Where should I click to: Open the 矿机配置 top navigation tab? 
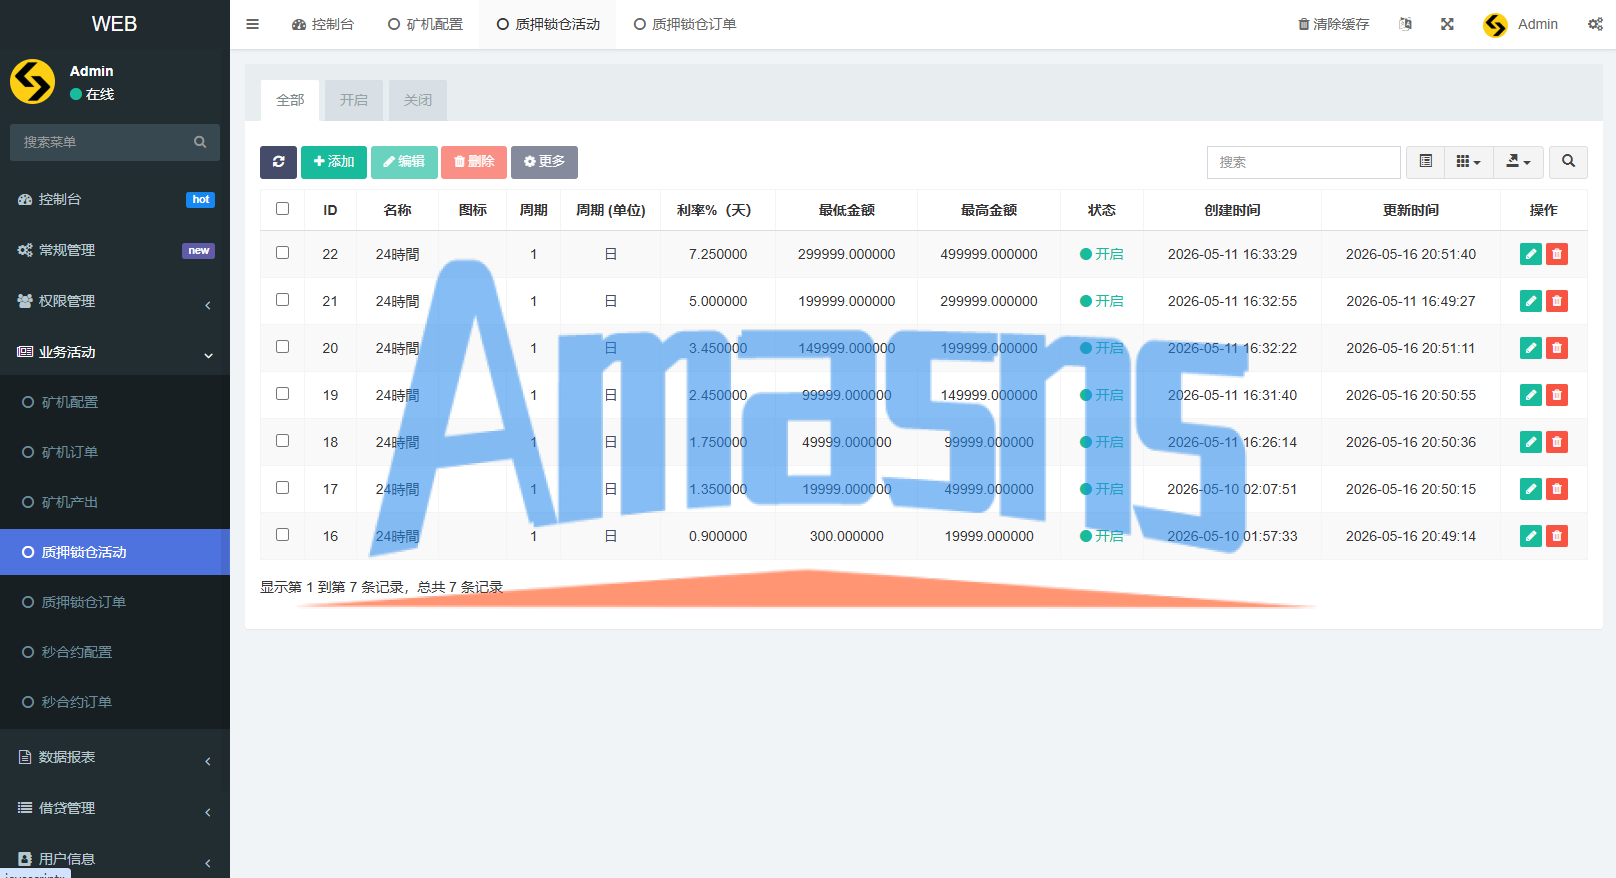click(x=425, y=24)
